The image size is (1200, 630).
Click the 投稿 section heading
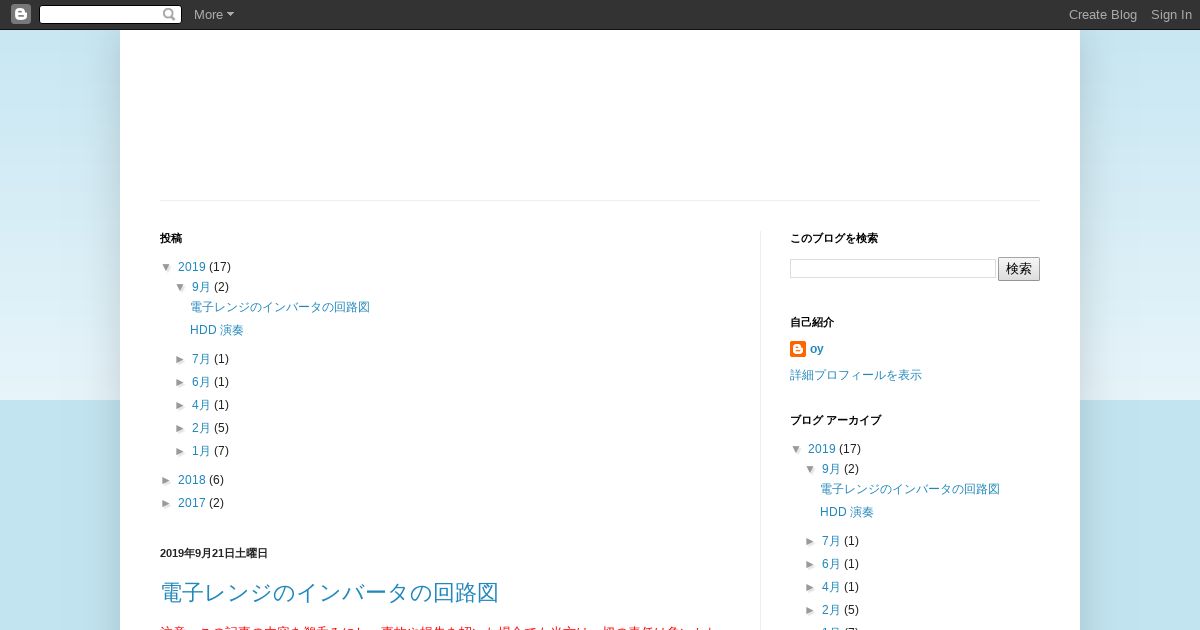171,238
